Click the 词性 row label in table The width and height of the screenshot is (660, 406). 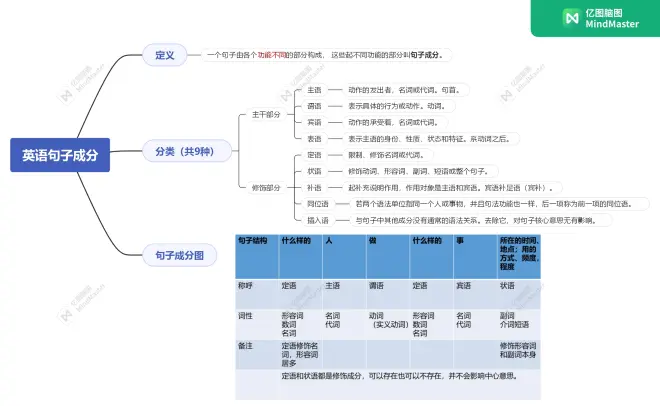point(246,315)
